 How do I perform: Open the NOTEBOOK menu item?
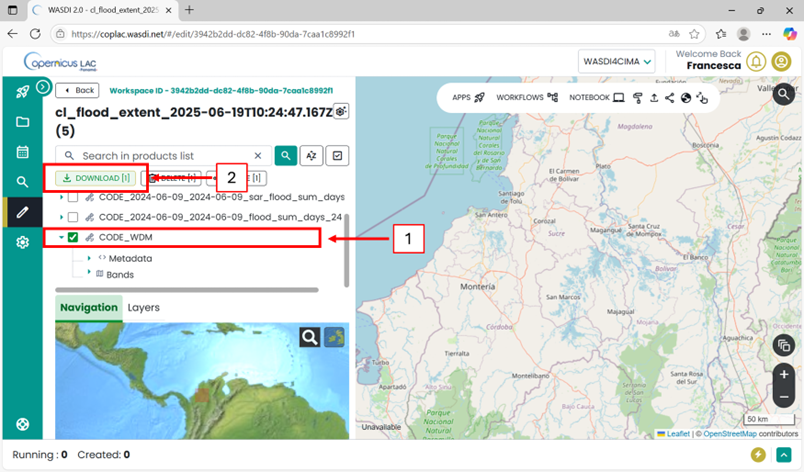[x=596, y=97]
